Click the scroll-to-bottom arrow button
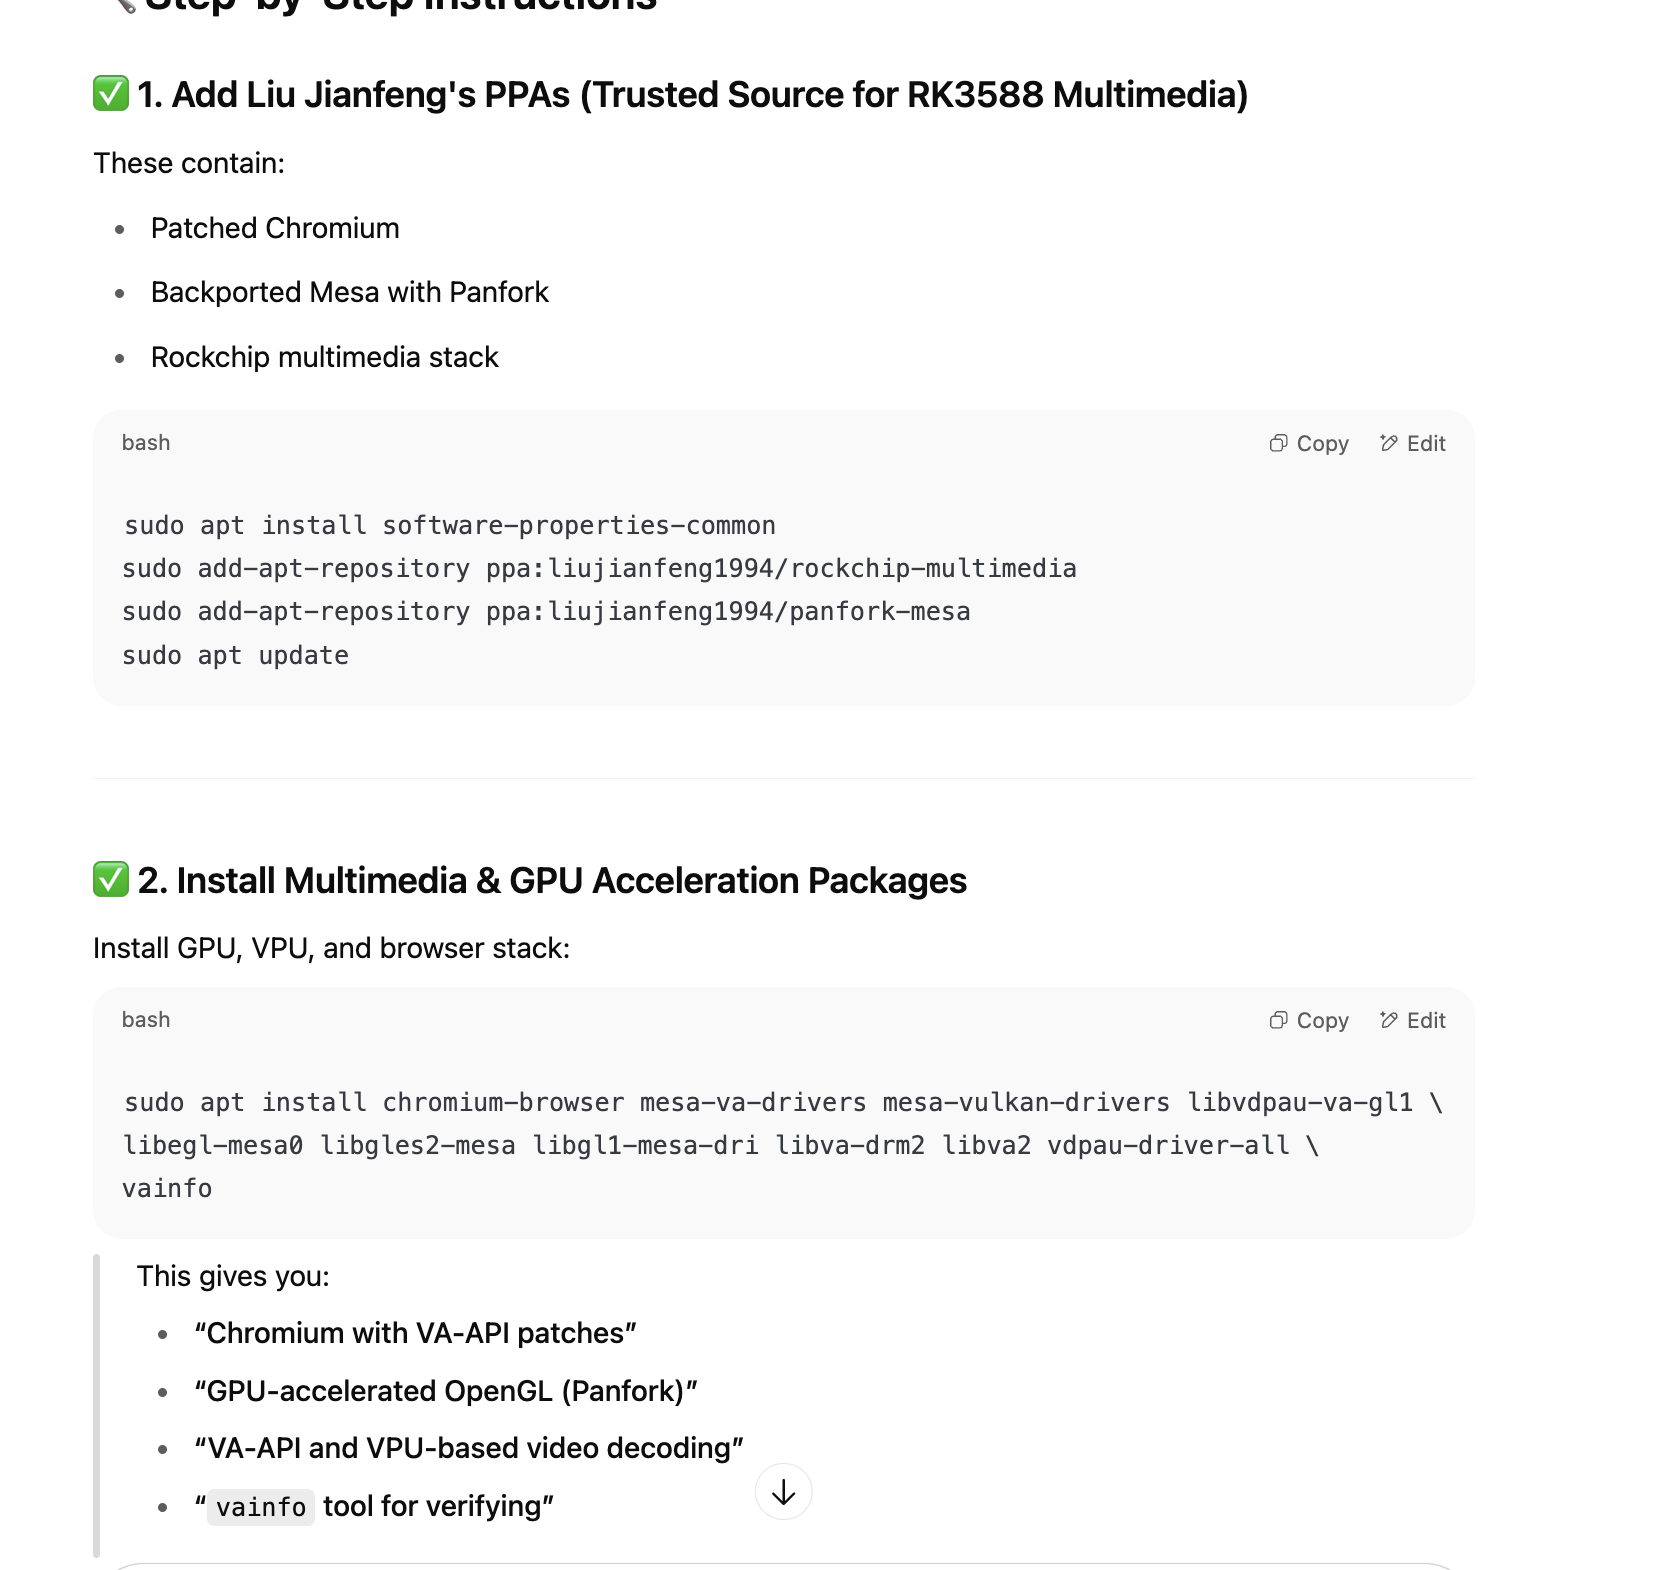This screenshot has height=1570, width=1660. coord(784,1492)
